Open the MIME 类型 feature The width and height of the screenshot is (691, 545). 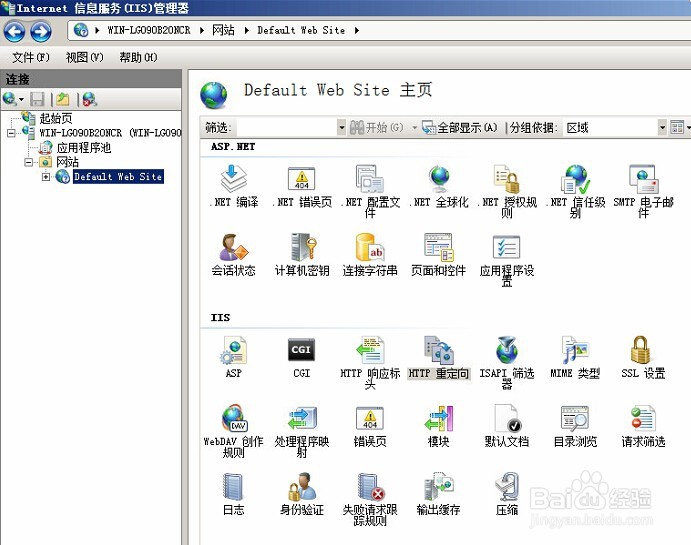pyautogui.click(x=576, y=357)
